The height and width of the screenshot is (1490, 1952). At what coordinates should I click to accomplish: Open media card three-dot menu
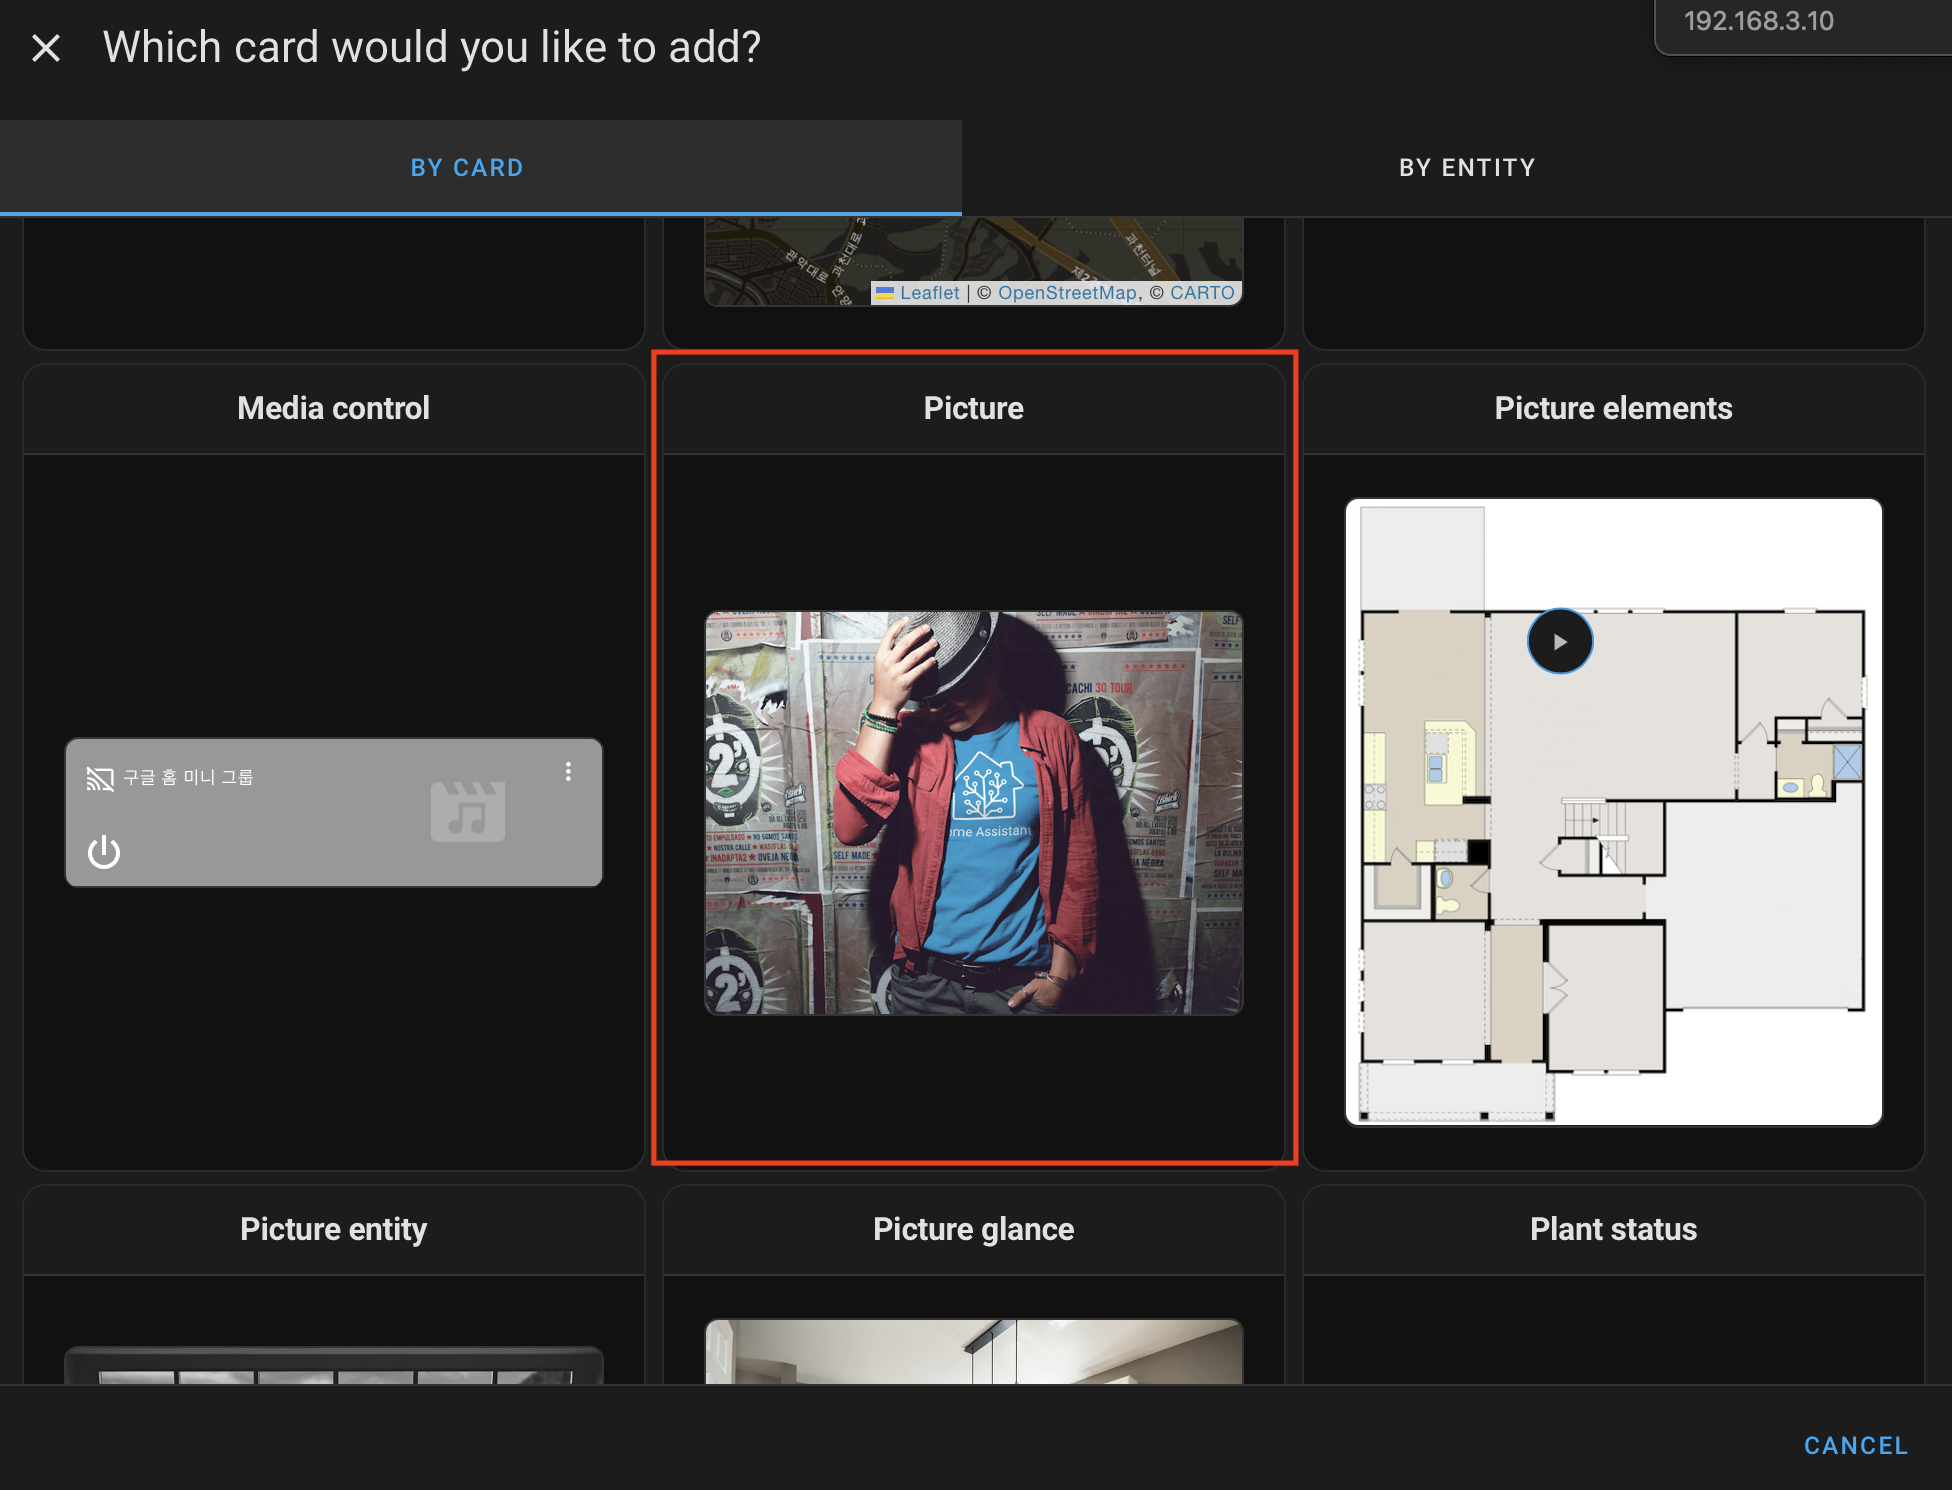tap(568, 772)
